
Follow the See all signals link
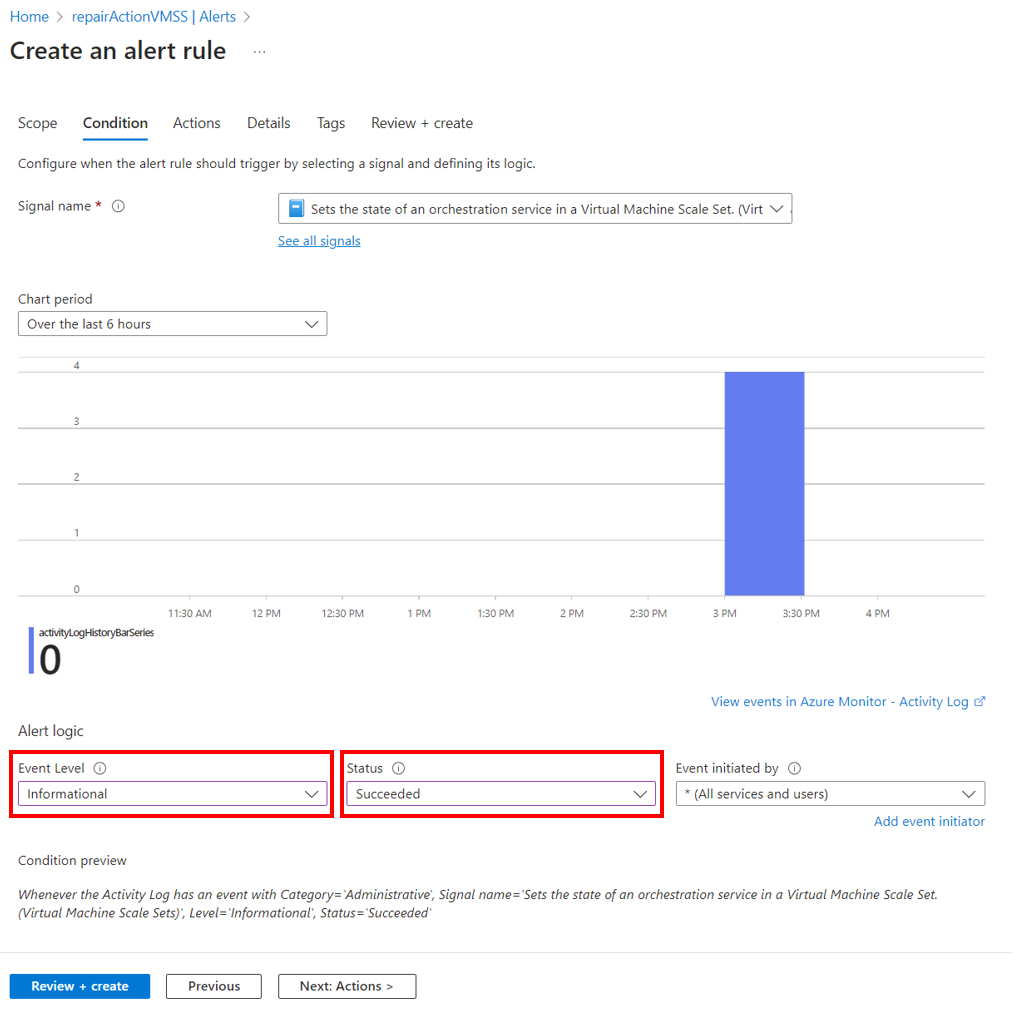(x=319, y=241)
